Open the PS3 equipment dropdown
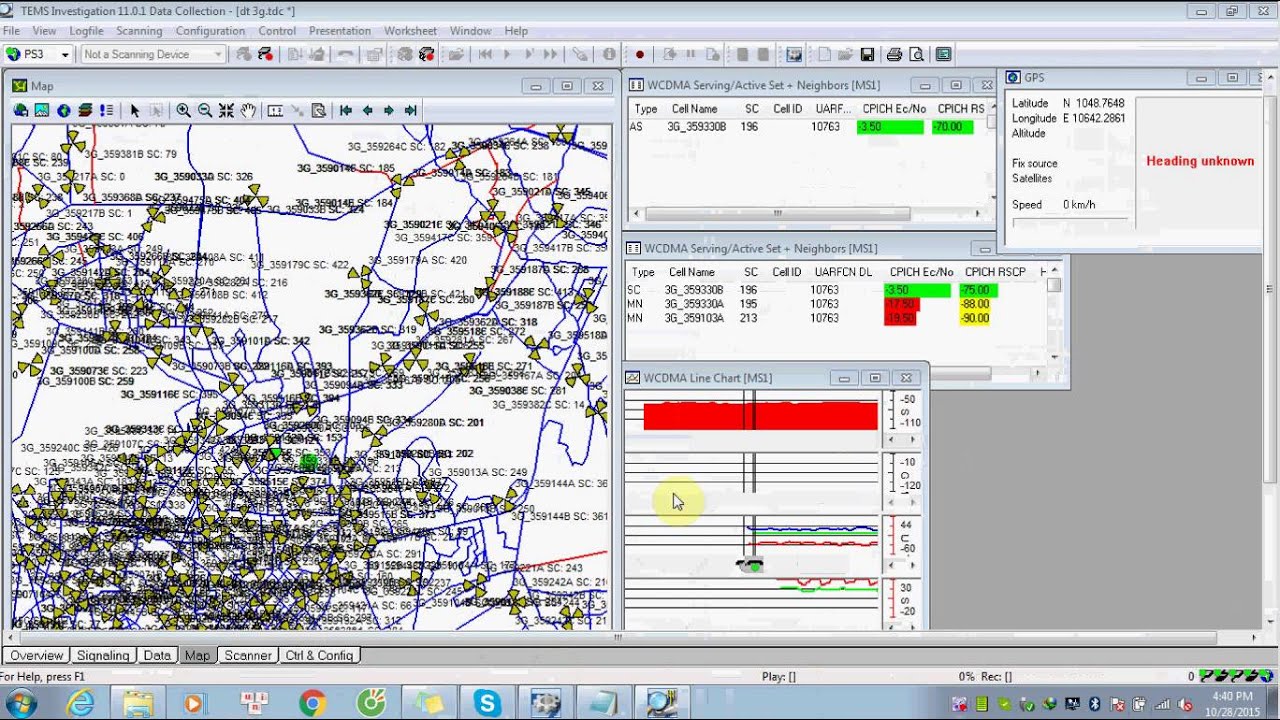 pyautogui.click(x=64, y=54)
